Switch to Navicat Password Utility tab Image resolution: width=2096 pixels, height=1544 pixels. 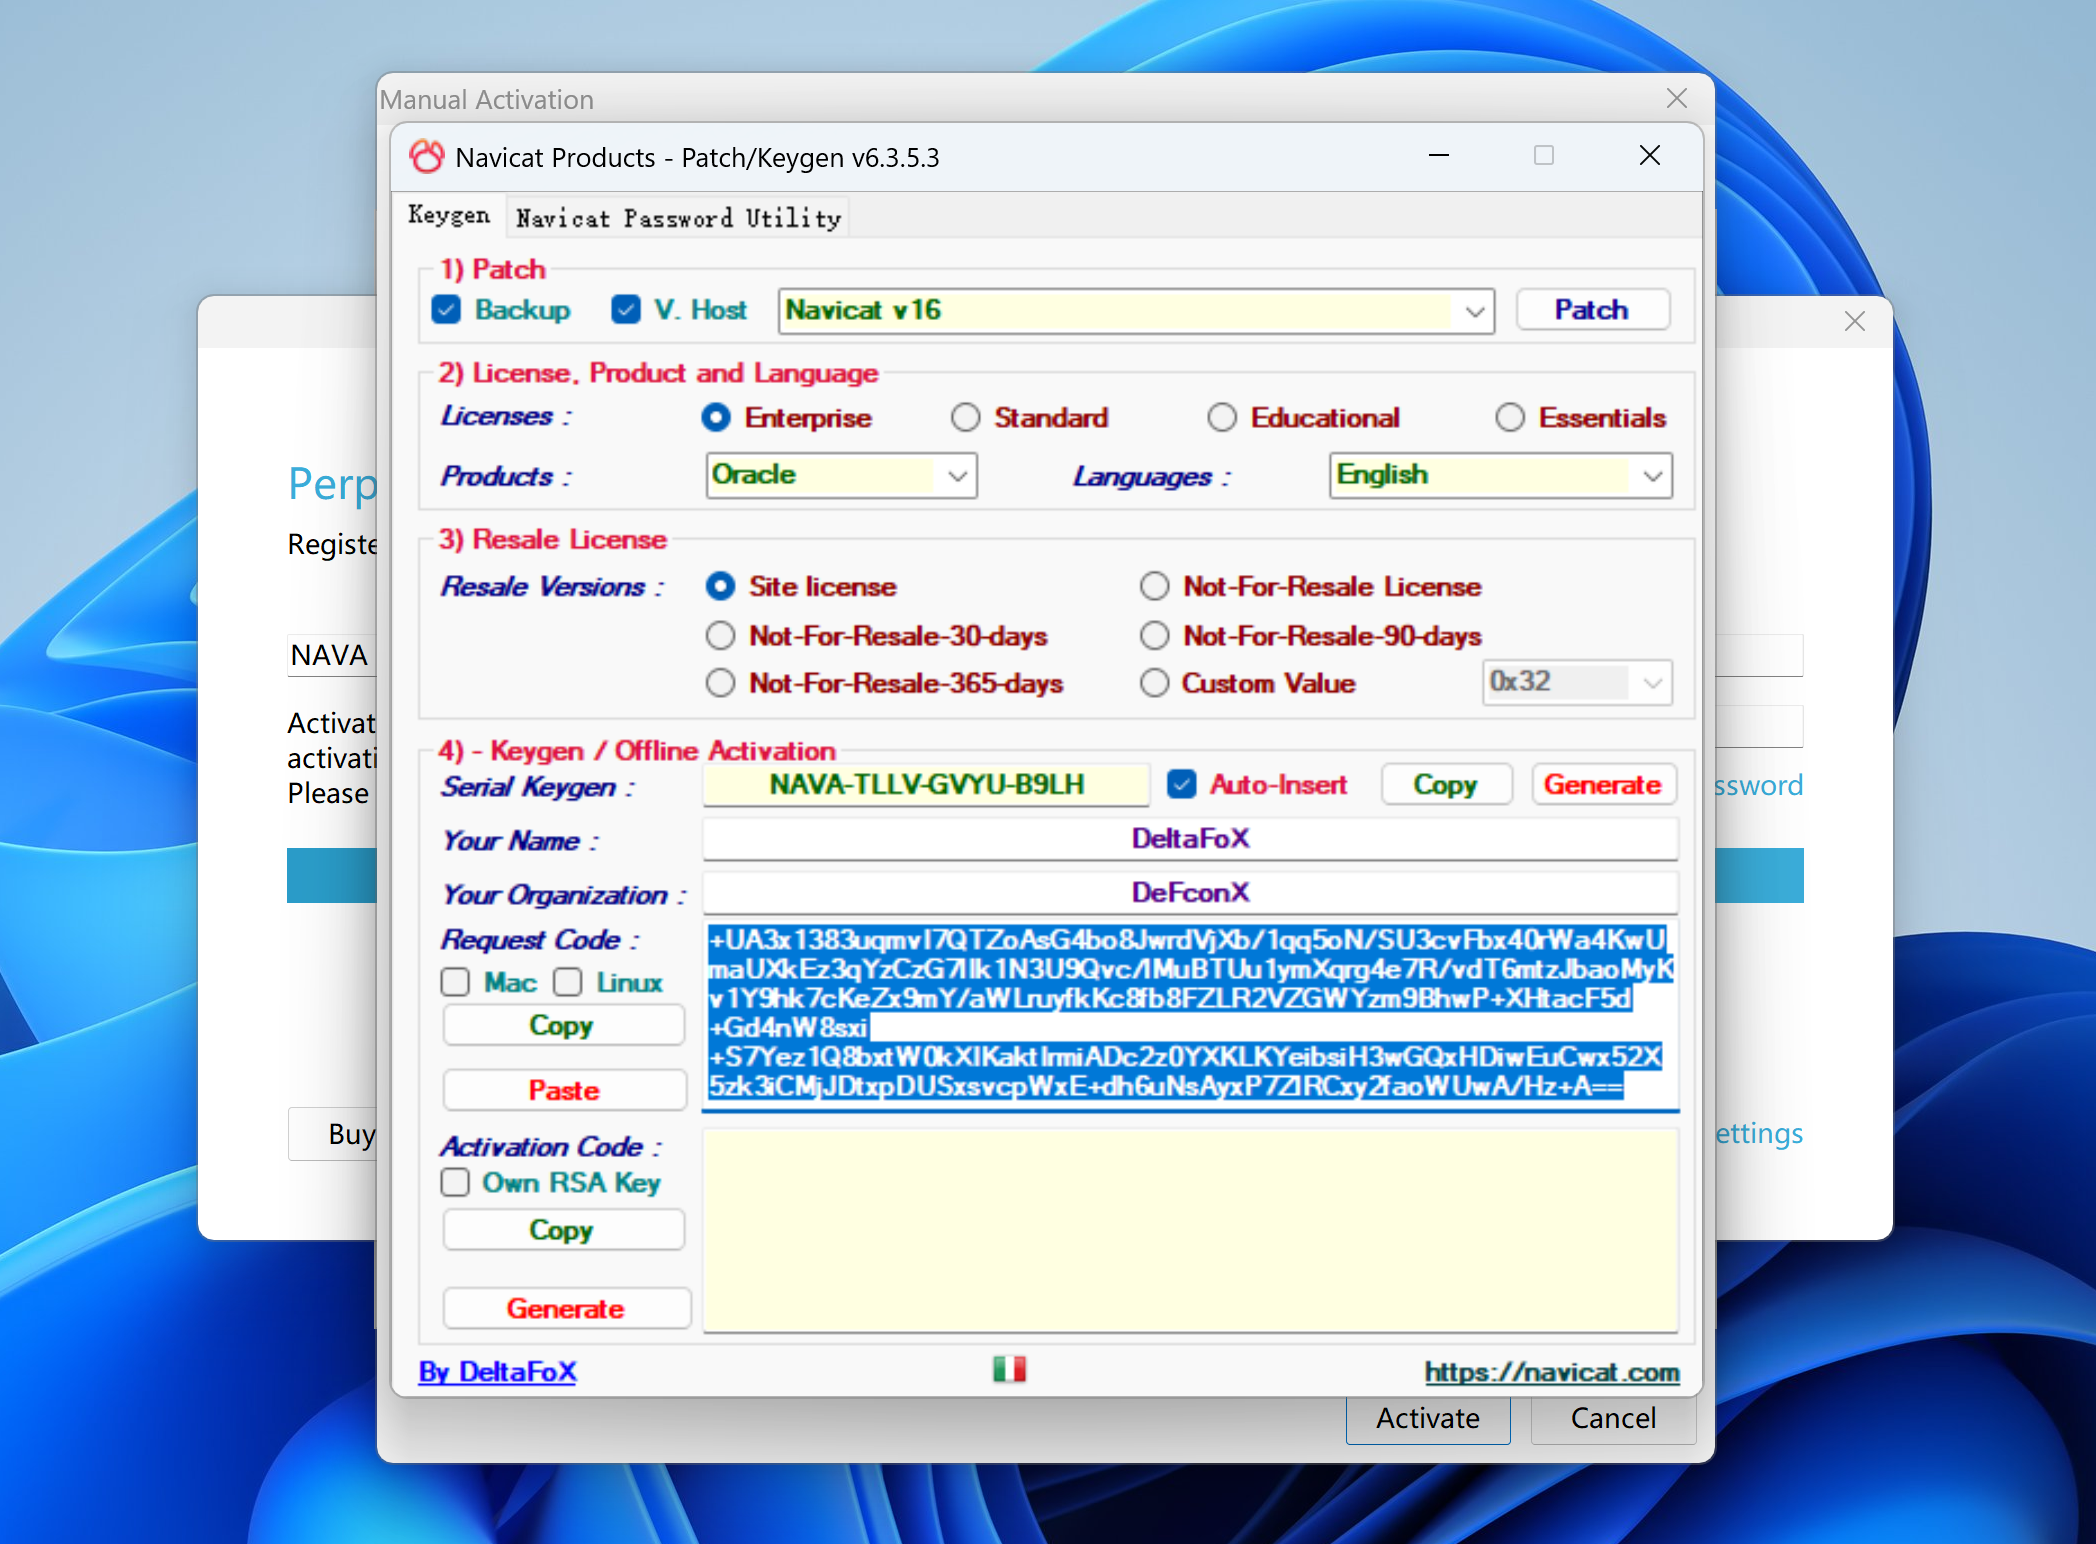[678, 218]
